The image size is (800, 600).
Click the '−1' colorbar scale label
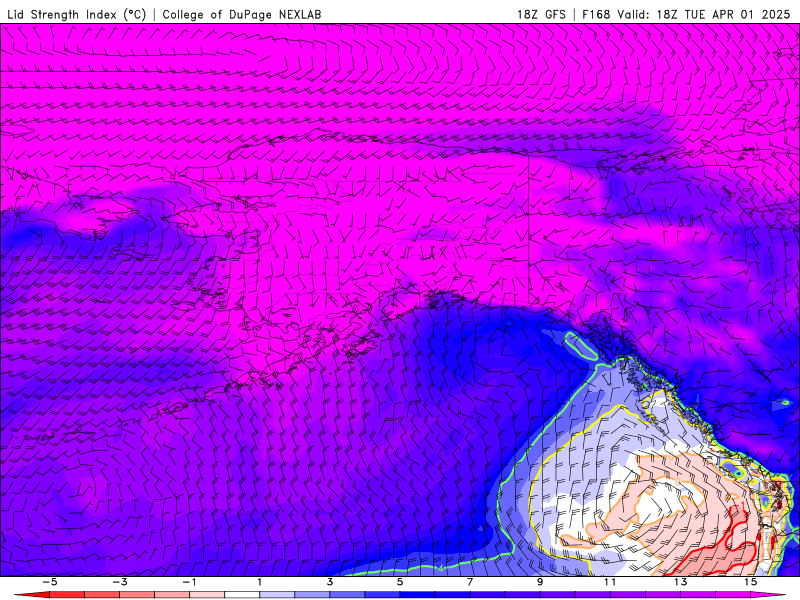(x=190, y=582)
